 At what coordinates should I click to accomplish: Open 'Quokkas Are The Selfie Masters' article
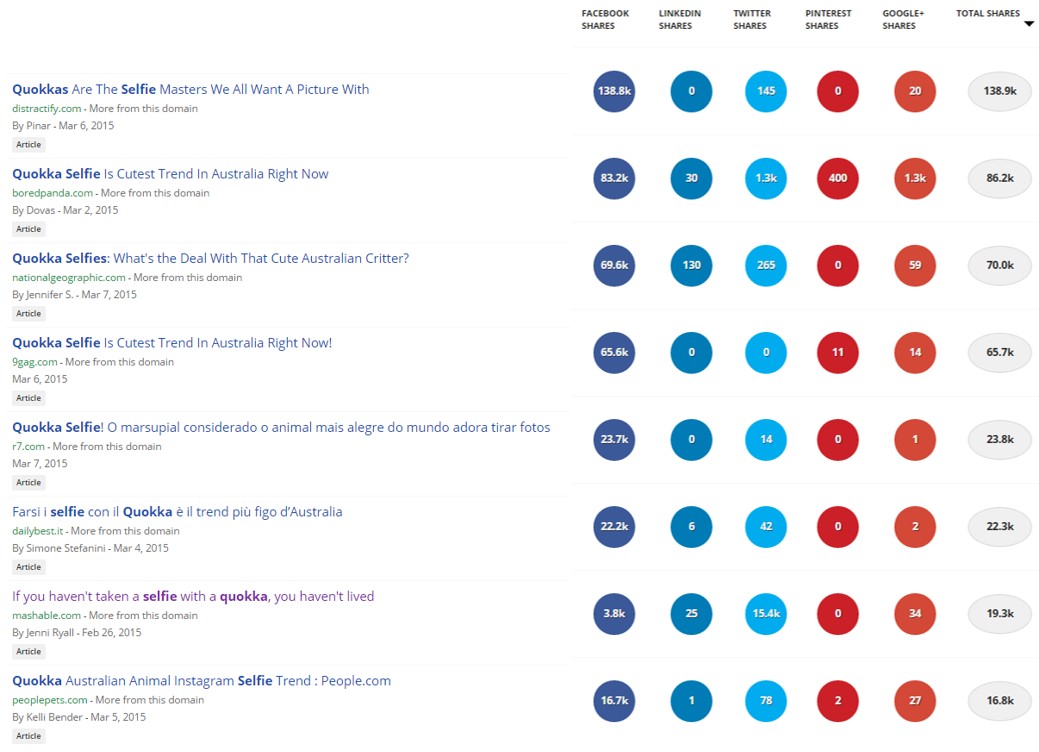pyautogui.click(x=190, y=89)
